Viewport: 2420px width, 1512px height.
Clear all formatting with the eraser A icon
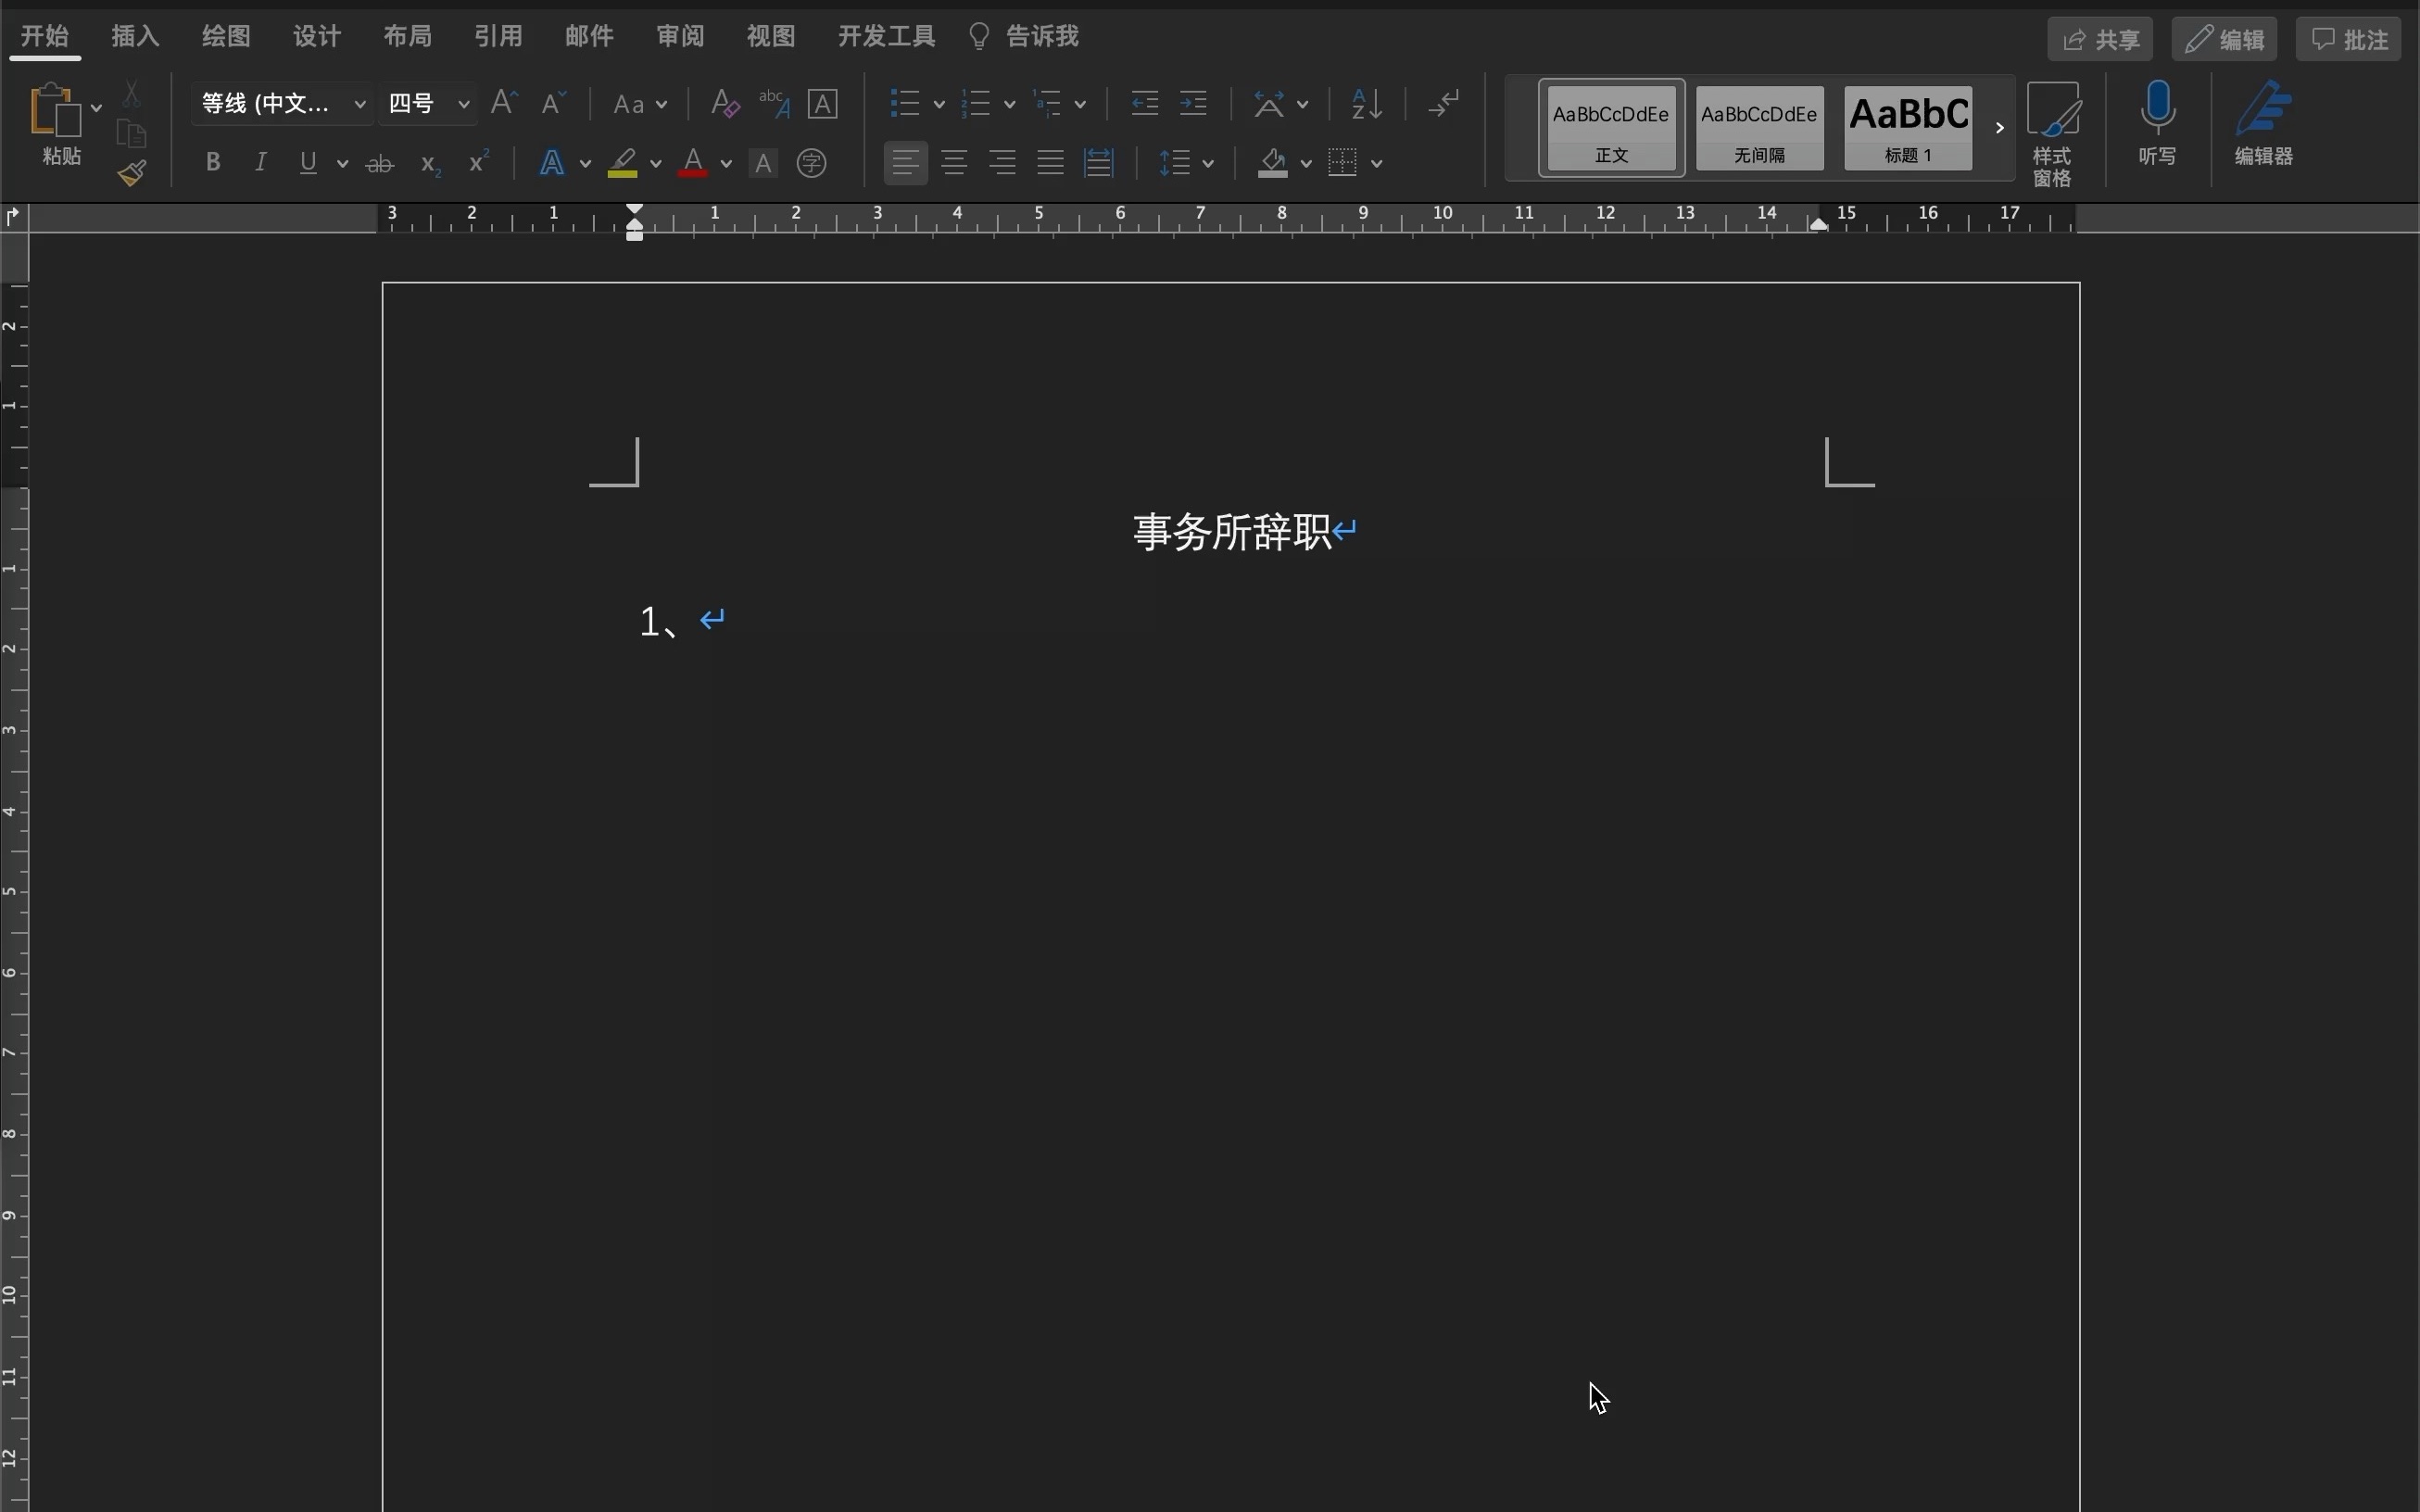pos(724,103)
